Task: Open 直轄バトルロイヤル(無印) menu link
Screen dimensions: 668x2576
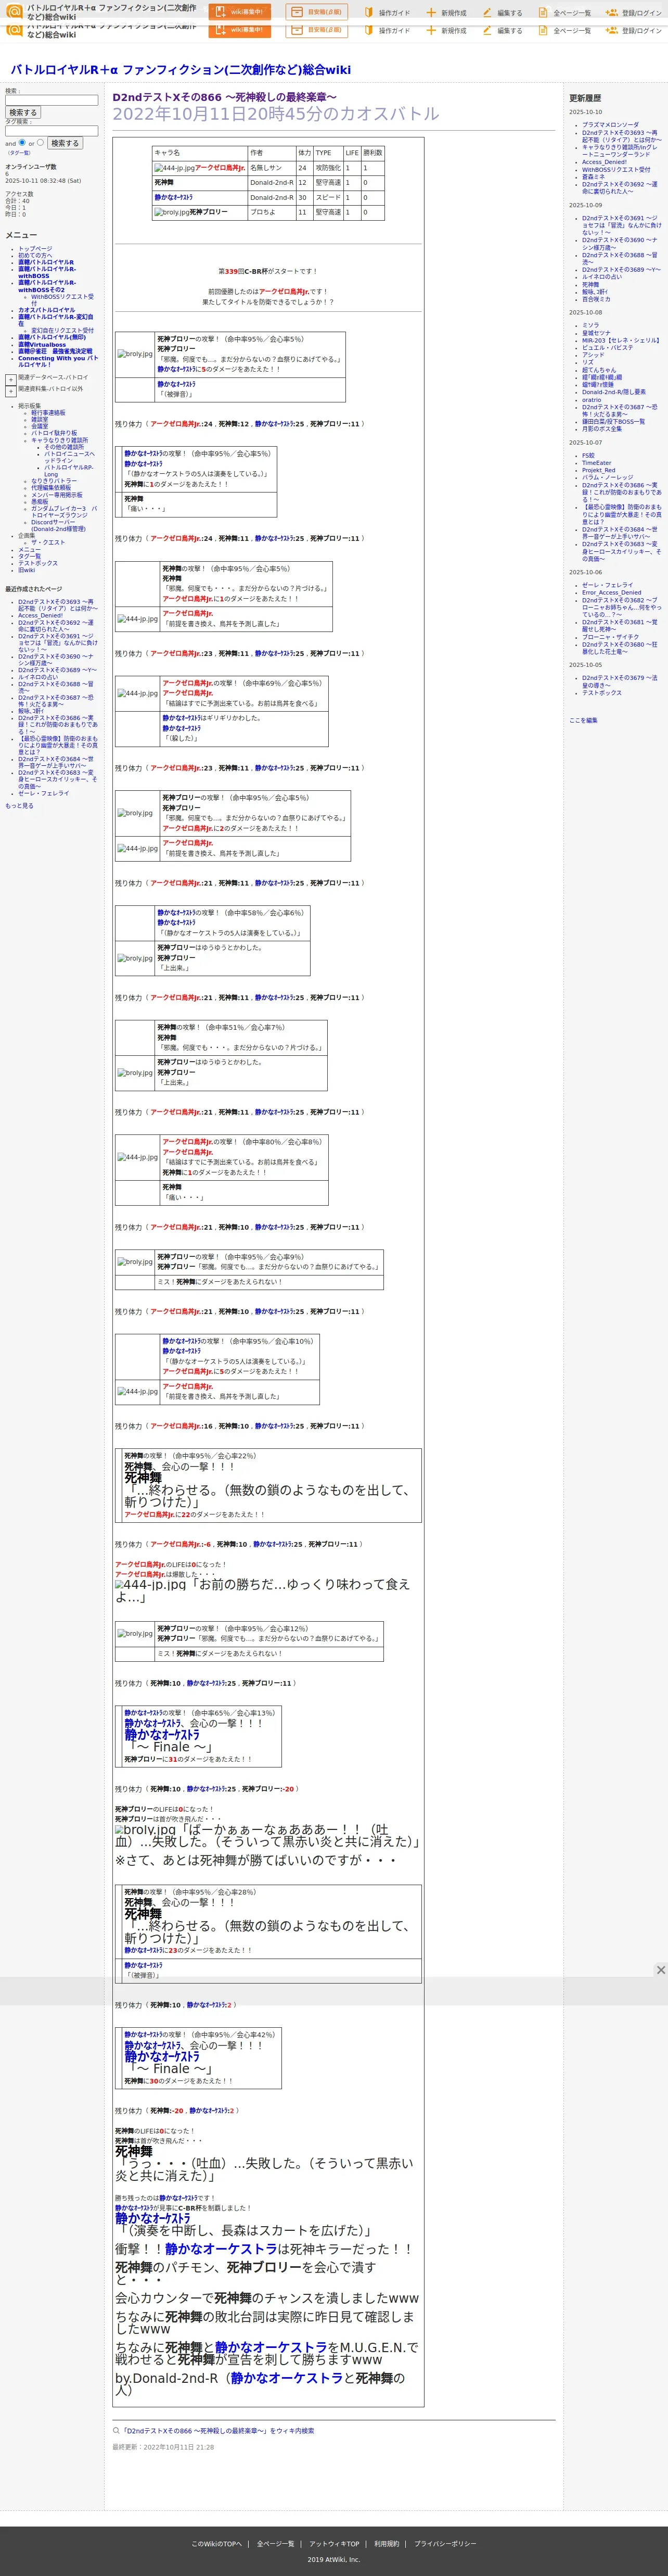Action: pos(52,337)
